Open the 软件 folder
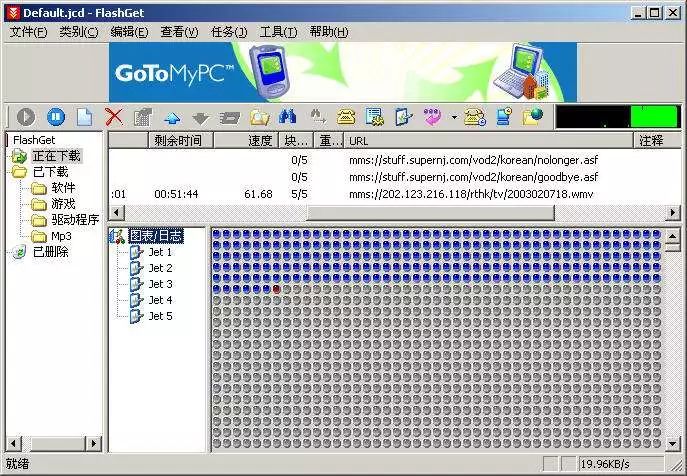The width and height of the screenshot is (687, 476). [64, 188]
